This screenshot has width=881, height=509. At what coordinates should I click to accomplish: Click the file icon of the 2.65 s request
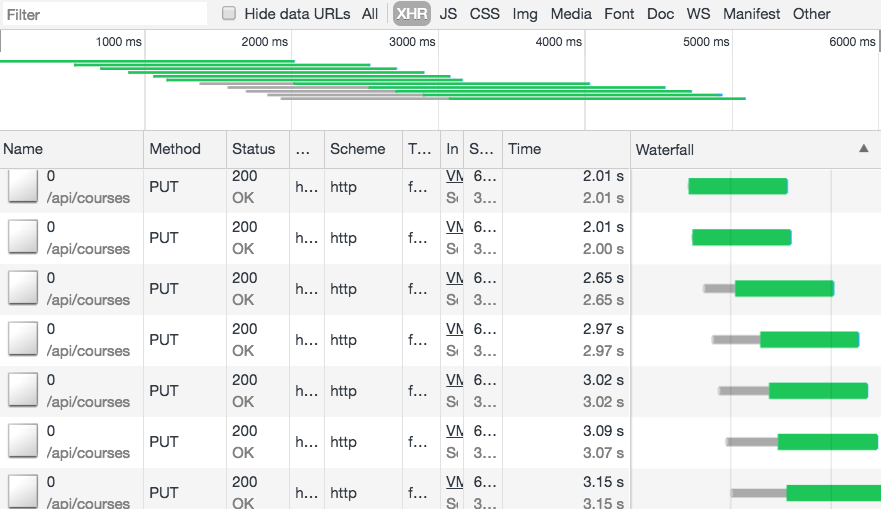point(22,288)
